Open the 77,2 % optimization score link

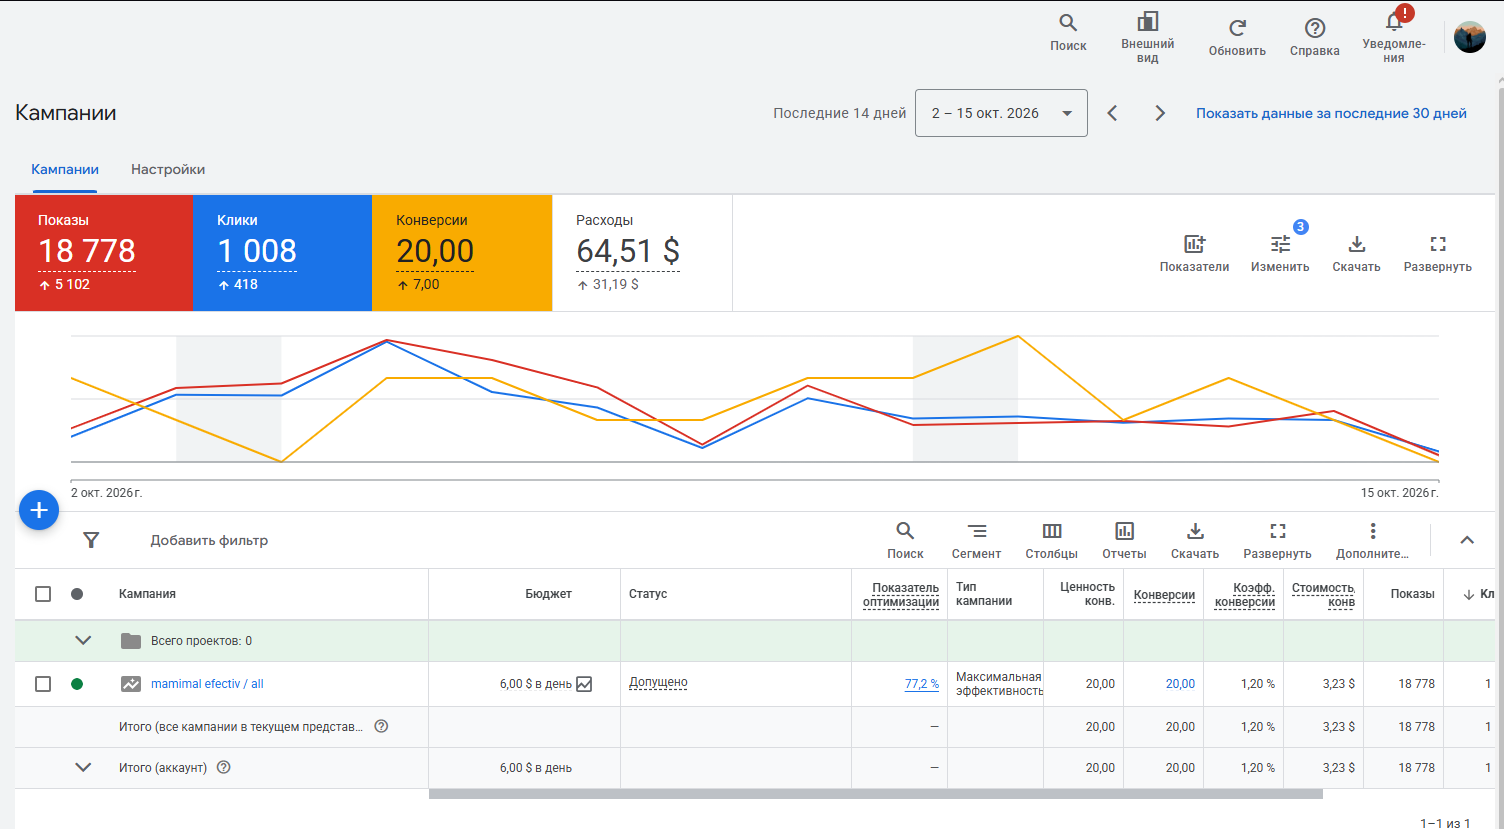tap(922, 684)
